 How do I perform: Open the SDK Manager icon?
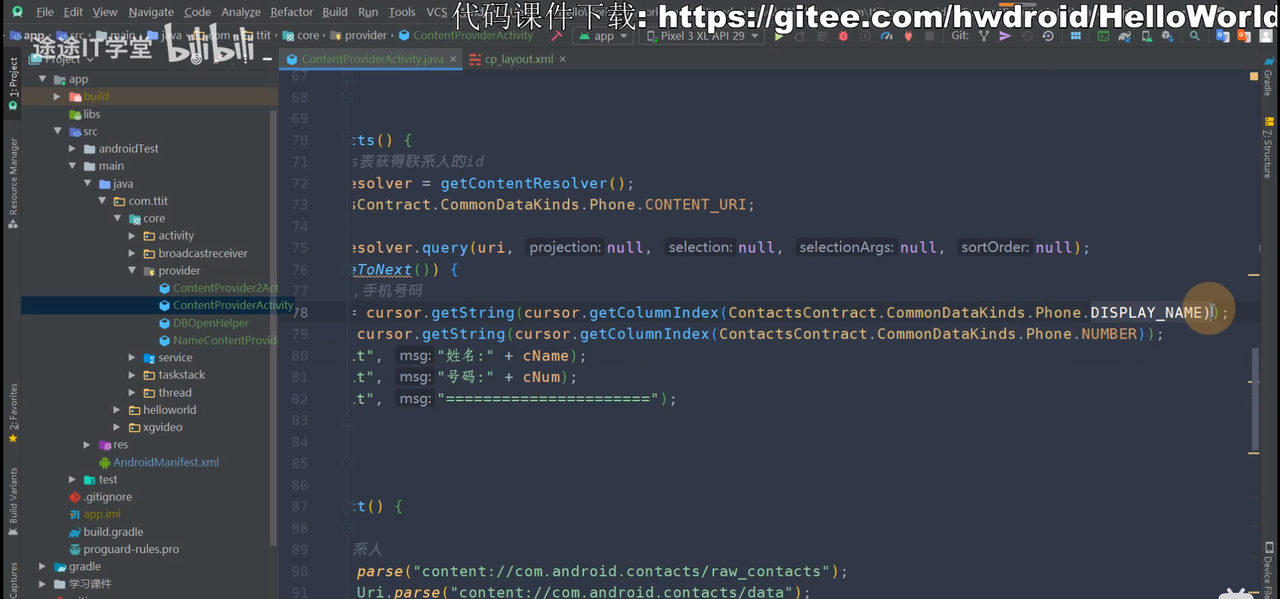(1167, 36)
